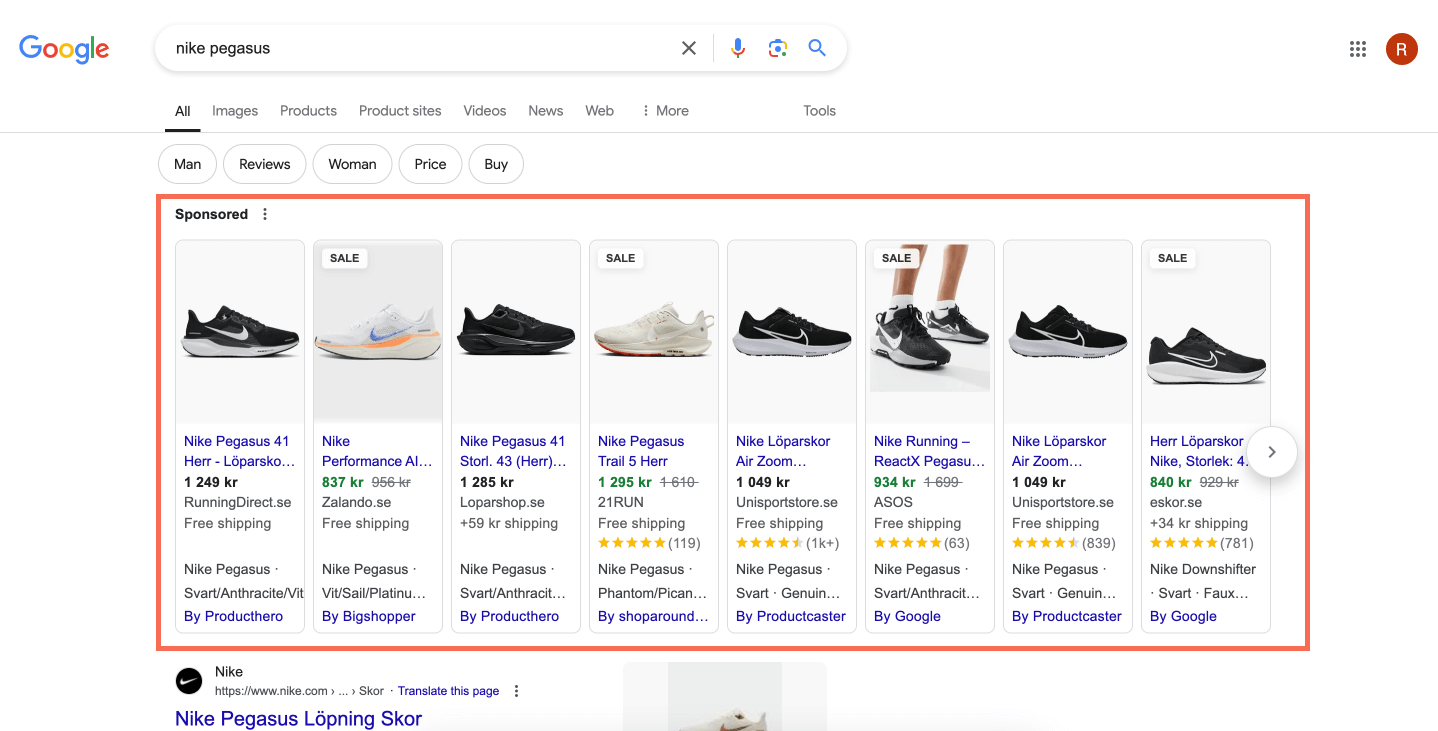Open your account profile avatar
1438x731 pixels.
[1401, 48]
